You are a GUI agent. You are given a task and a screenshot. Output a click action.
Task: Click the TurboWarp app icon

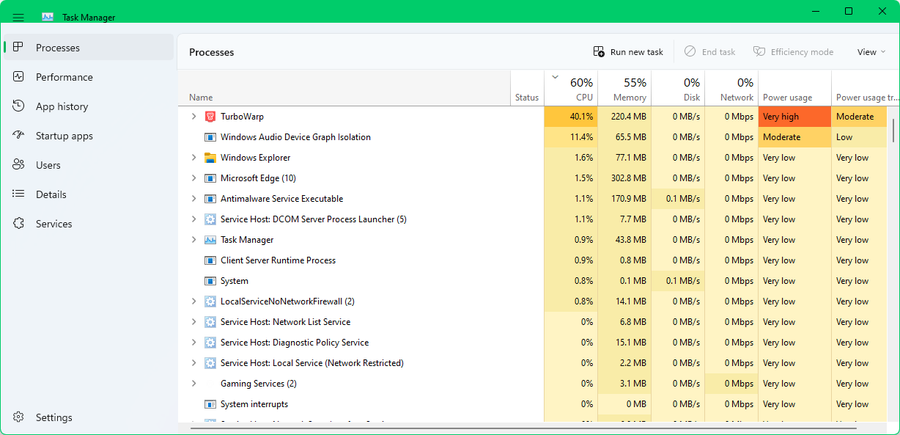pos(210,117)
